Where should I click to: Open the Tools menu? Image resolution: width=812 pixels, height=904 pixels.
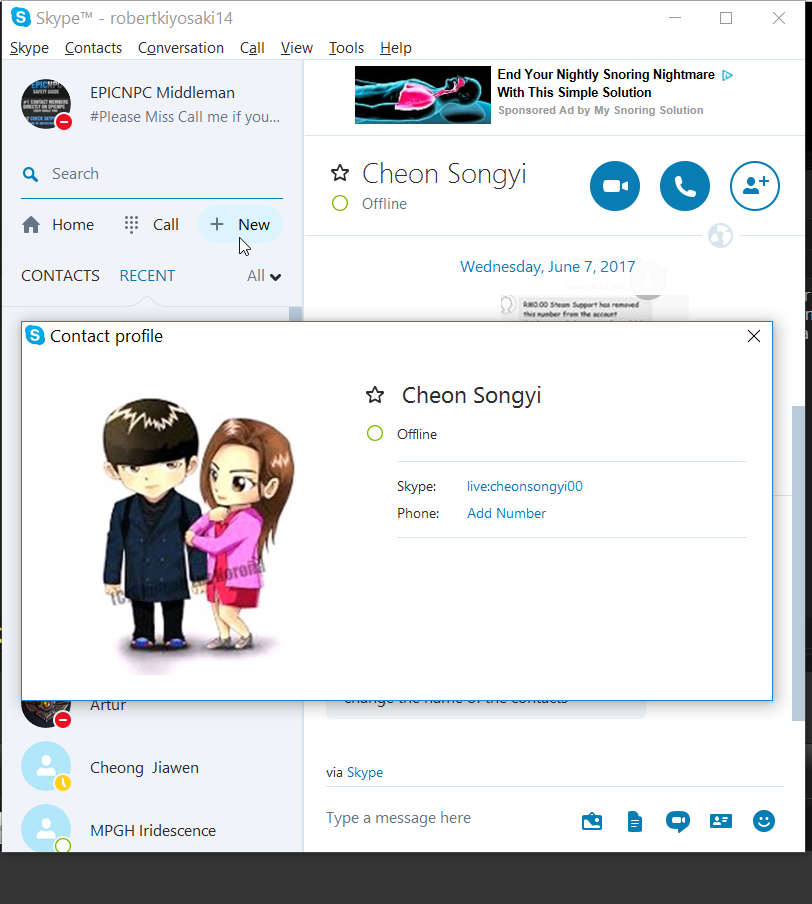[346, 48]
